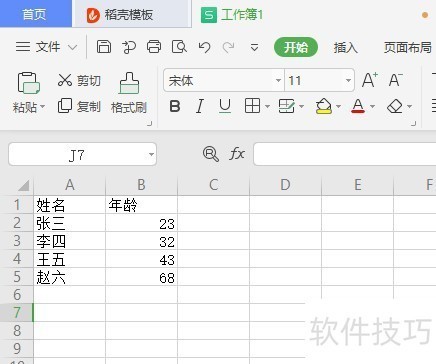
Task: Select row 7 header
Action: [17, 313]
